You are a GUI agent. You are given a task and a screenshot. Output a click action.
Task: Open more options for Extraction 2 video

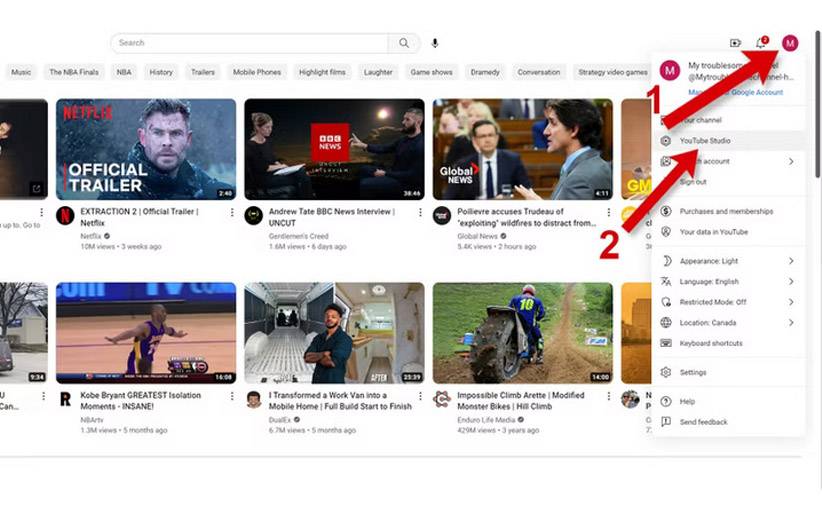(x=232, y=212)
